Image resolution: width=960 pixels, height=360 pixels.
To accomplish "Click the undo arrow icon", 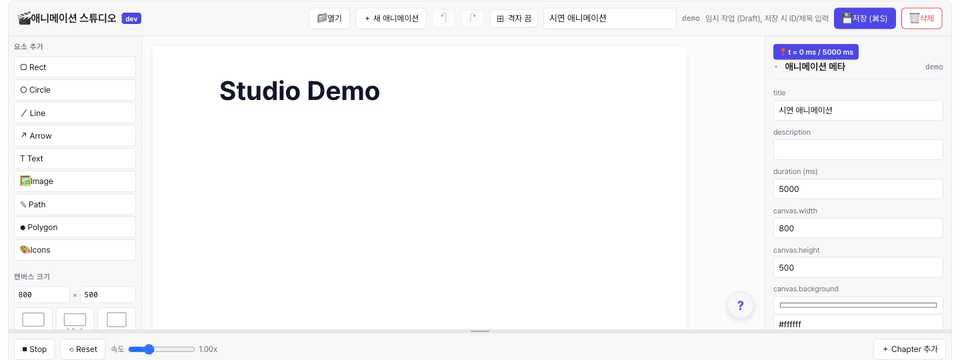I will [x=444, y=18].
